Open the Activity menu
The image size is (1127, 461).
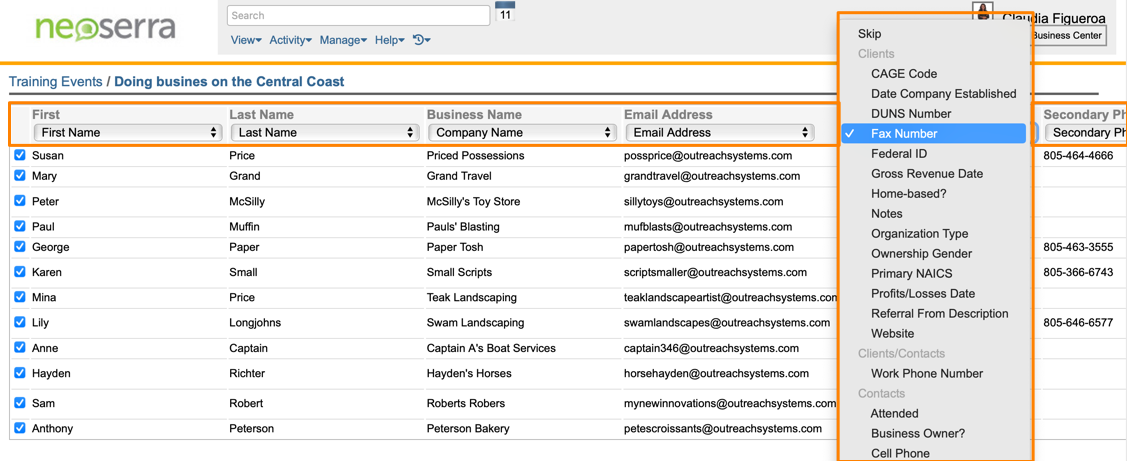pos(290,40)
